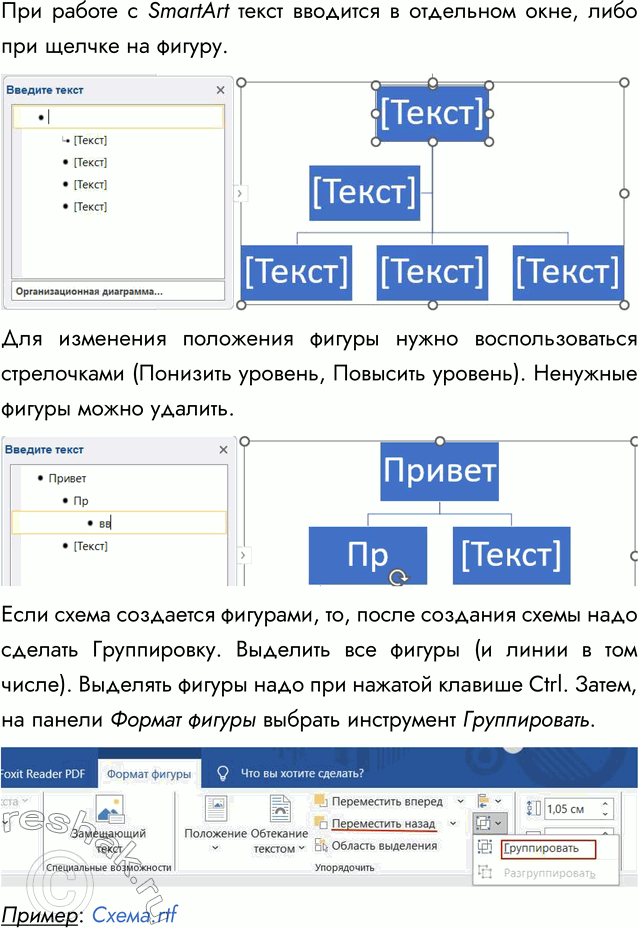Close the first Введите текст pane
638x928 pixels.
[221, 90]
